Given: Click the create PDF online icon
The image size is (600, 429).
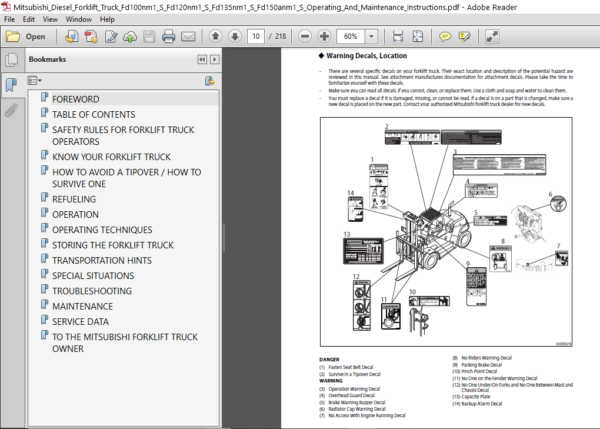Looking at the screenshot, I should point(72,37).
